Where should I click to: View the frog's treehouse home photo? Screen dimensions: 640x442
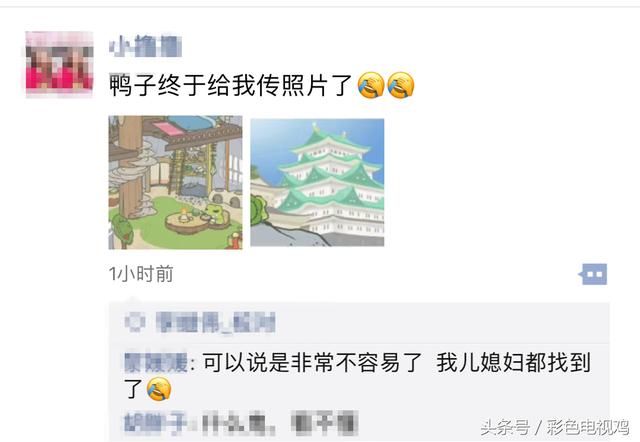(x=175, y=182)
